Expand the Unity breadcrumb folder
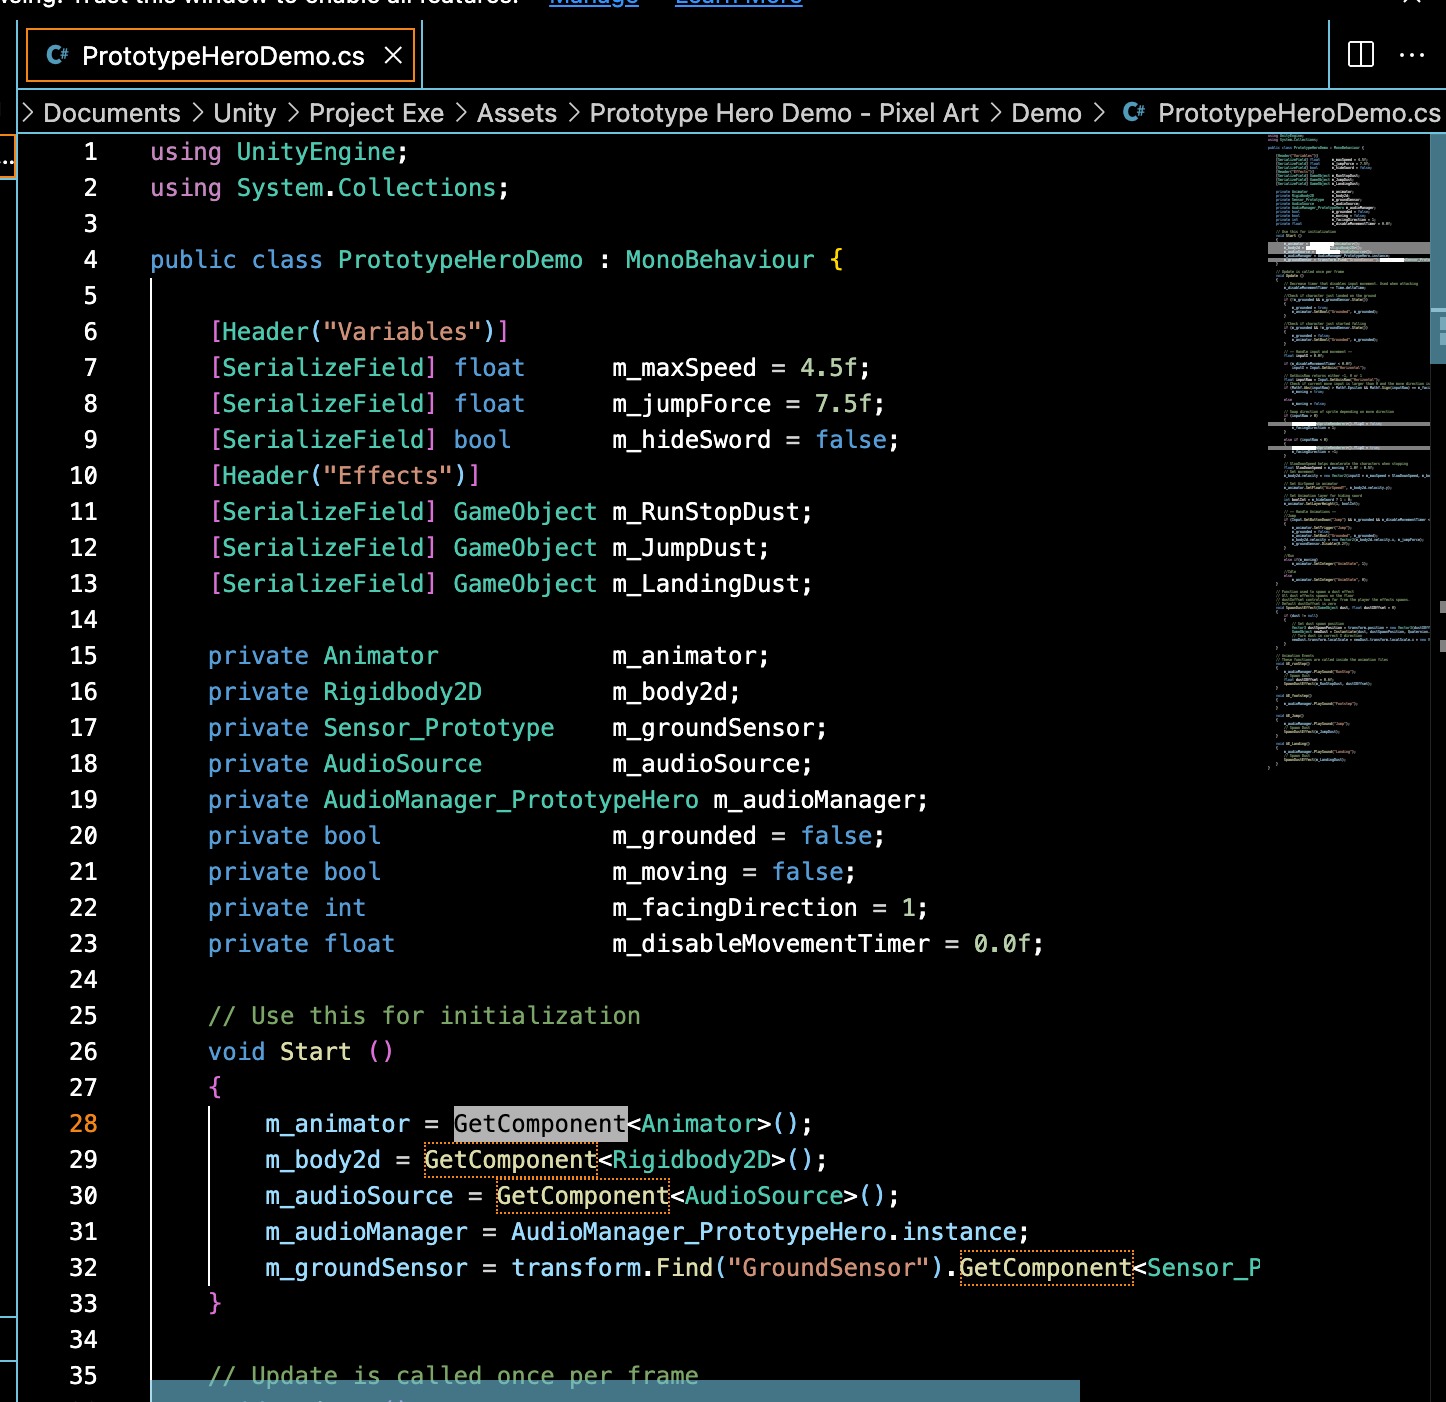Image resolution: width=1446 pixels, height=1402 pixels. 244,113
